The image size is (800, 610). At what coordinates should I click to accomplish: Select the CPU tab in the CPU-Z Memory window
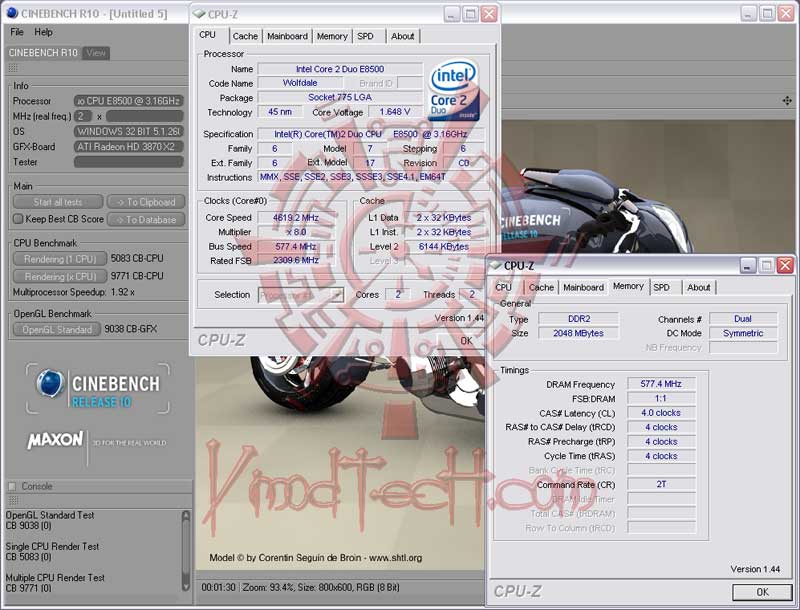tap(504, 287)
